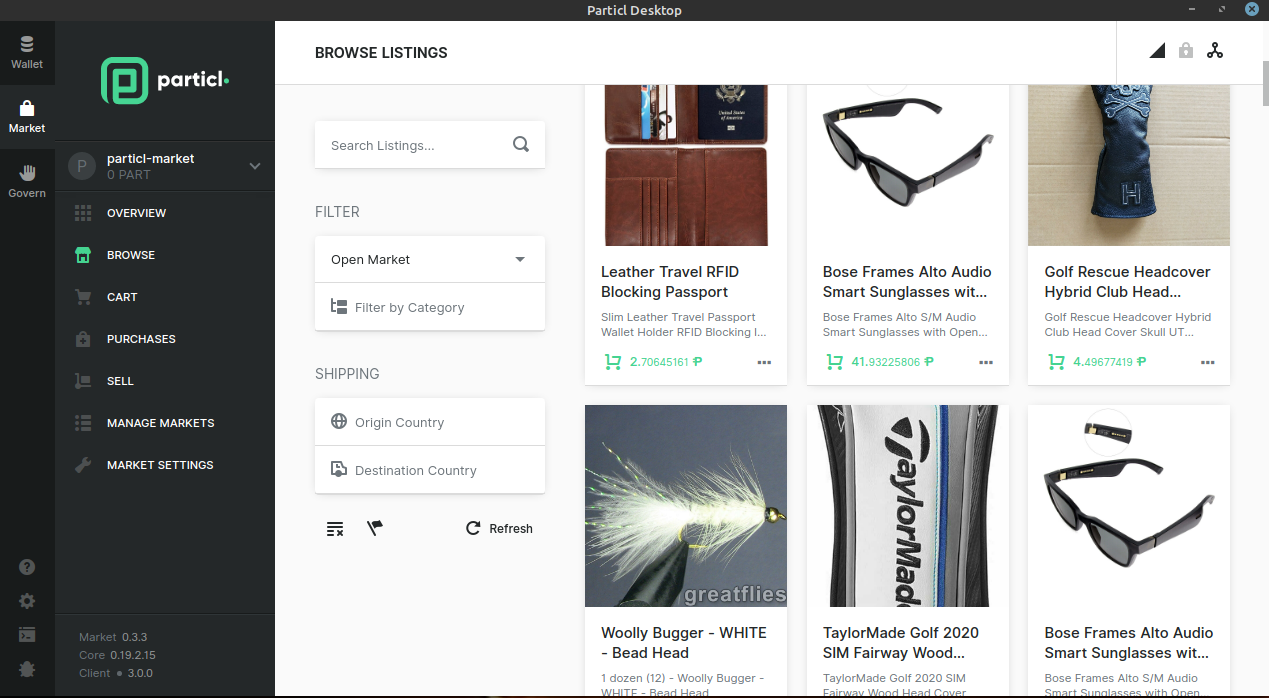Click the bug report icon
The width and height of the screenshot is (1269, 698).
[x=27, y=668]
